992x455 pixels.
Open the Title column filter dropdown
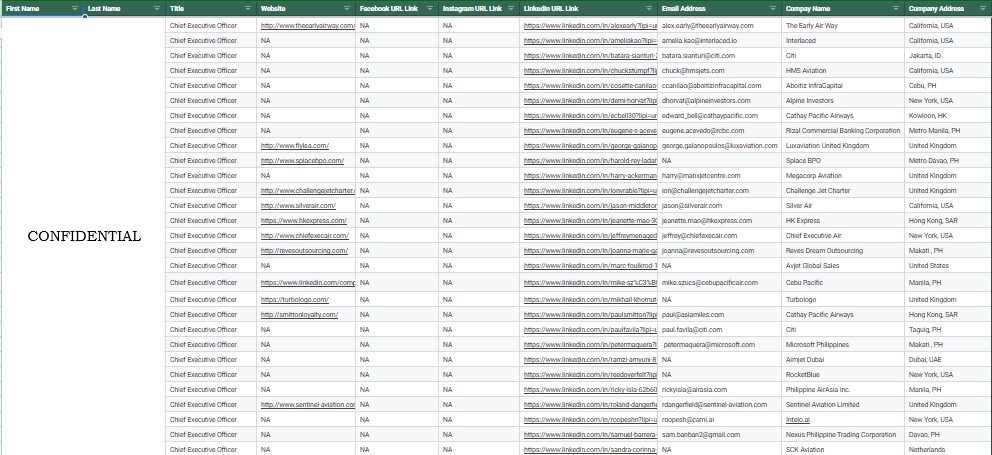pyautogui.click(x=247, y=9)
